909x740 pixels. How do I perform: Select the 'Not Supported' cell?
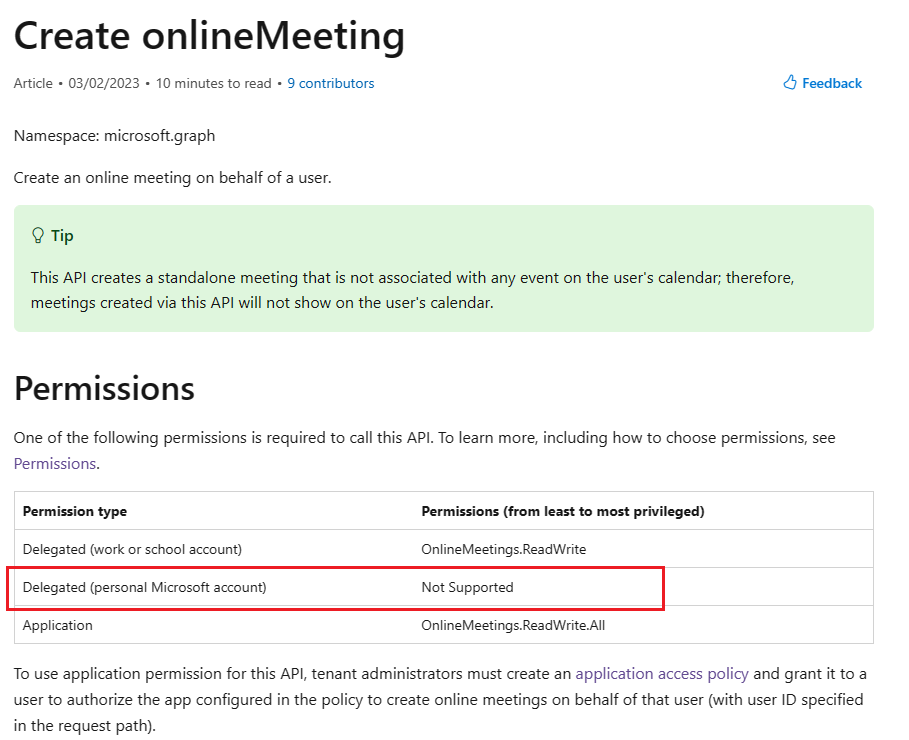(467, 587)
